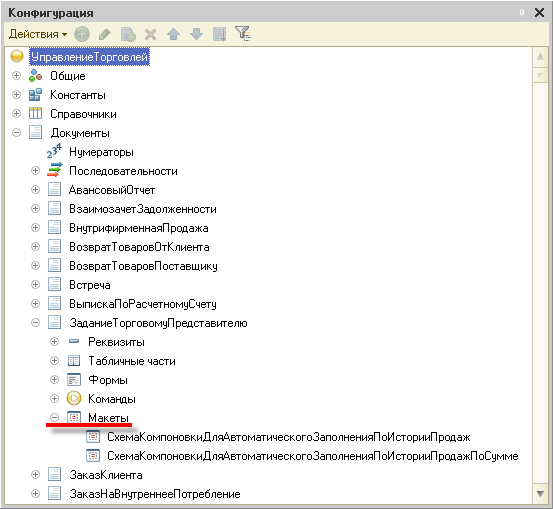
Task: Expand the Последовательности node
Action: 35,171
